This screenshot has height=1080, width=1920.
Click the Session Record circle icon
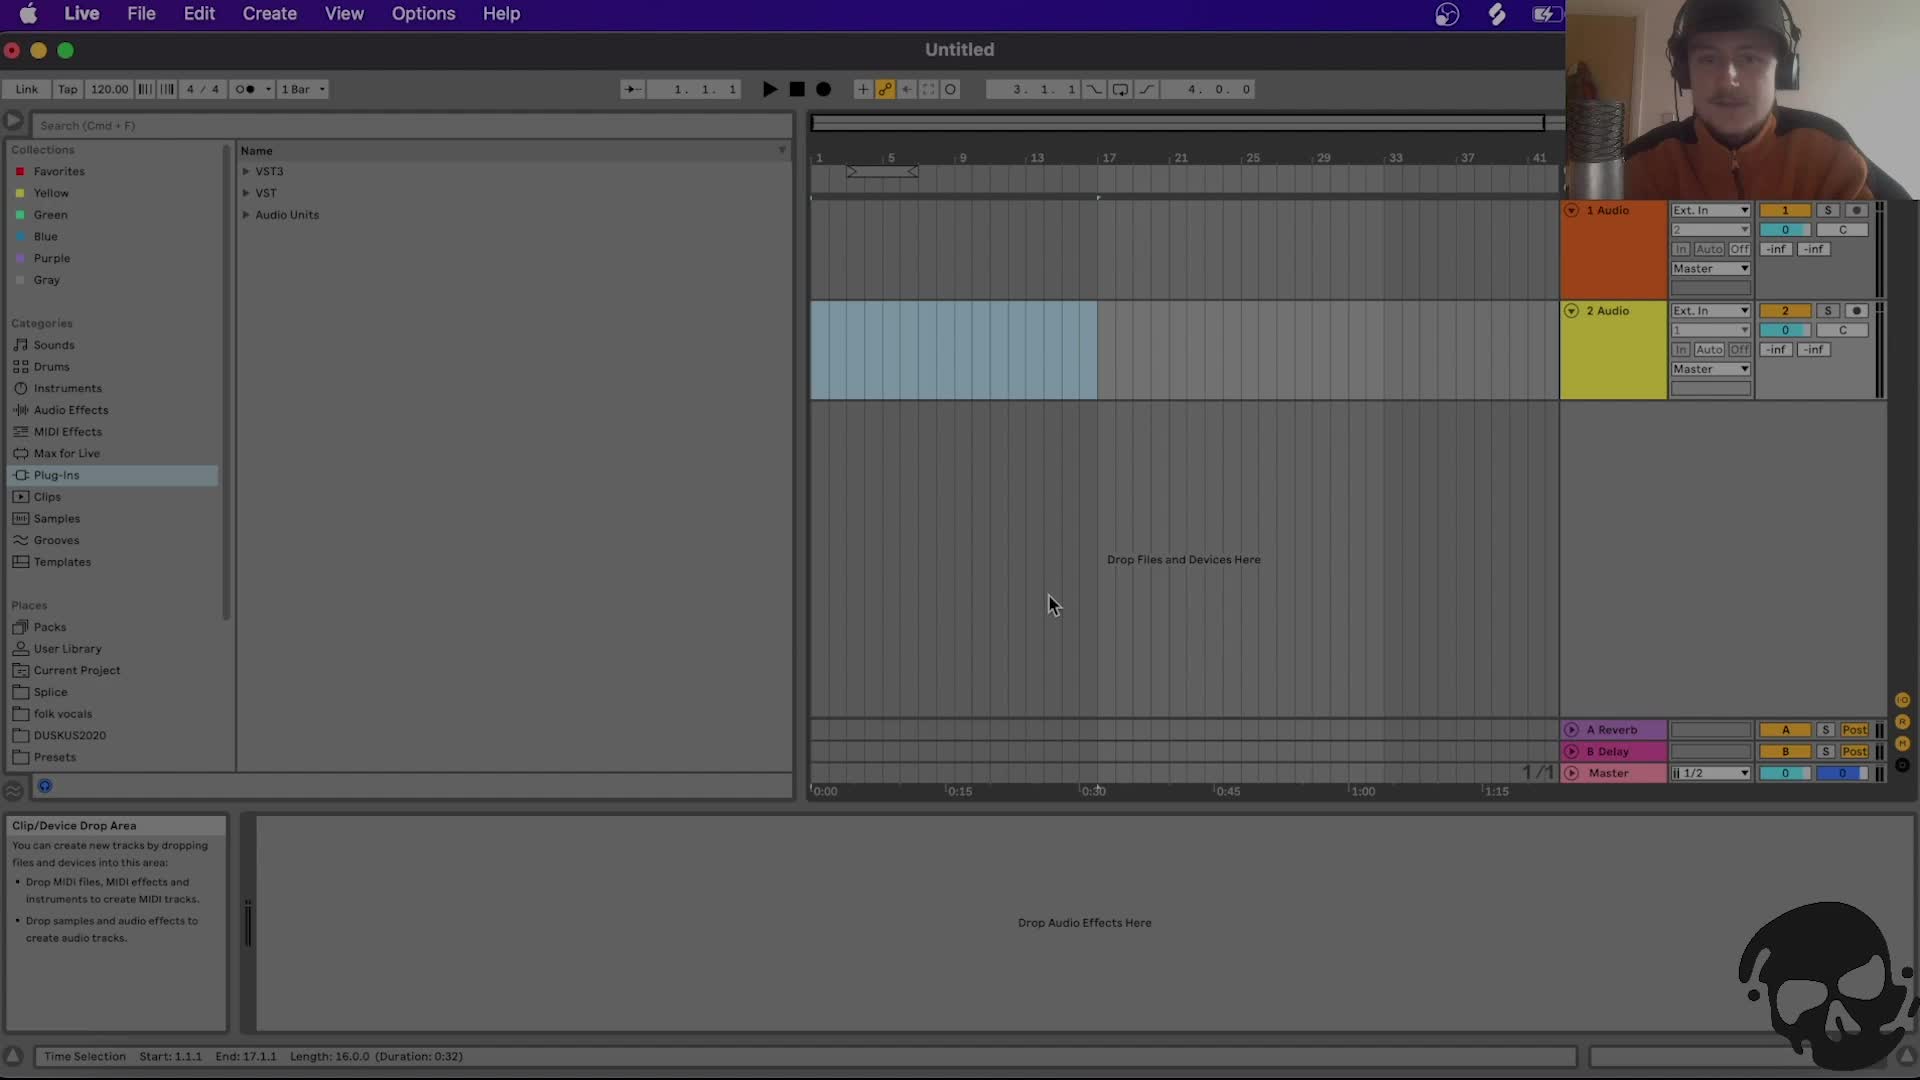(950, 89)
